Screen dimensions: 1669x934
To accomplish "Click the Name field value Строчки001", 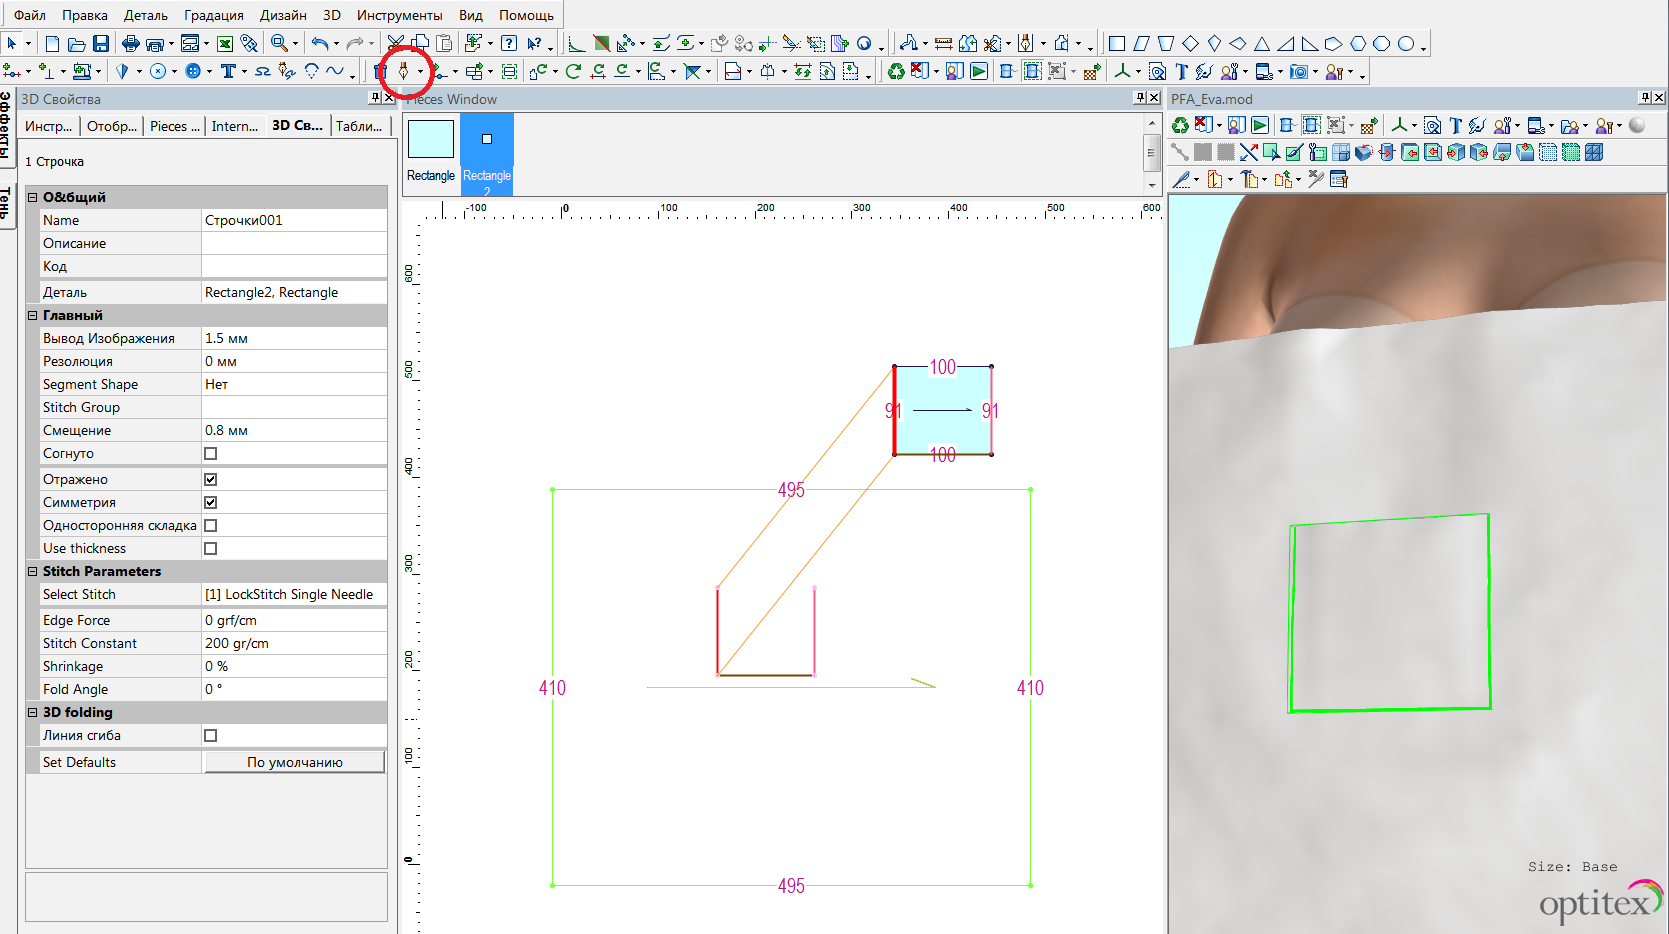I will (x=295, y=221).
